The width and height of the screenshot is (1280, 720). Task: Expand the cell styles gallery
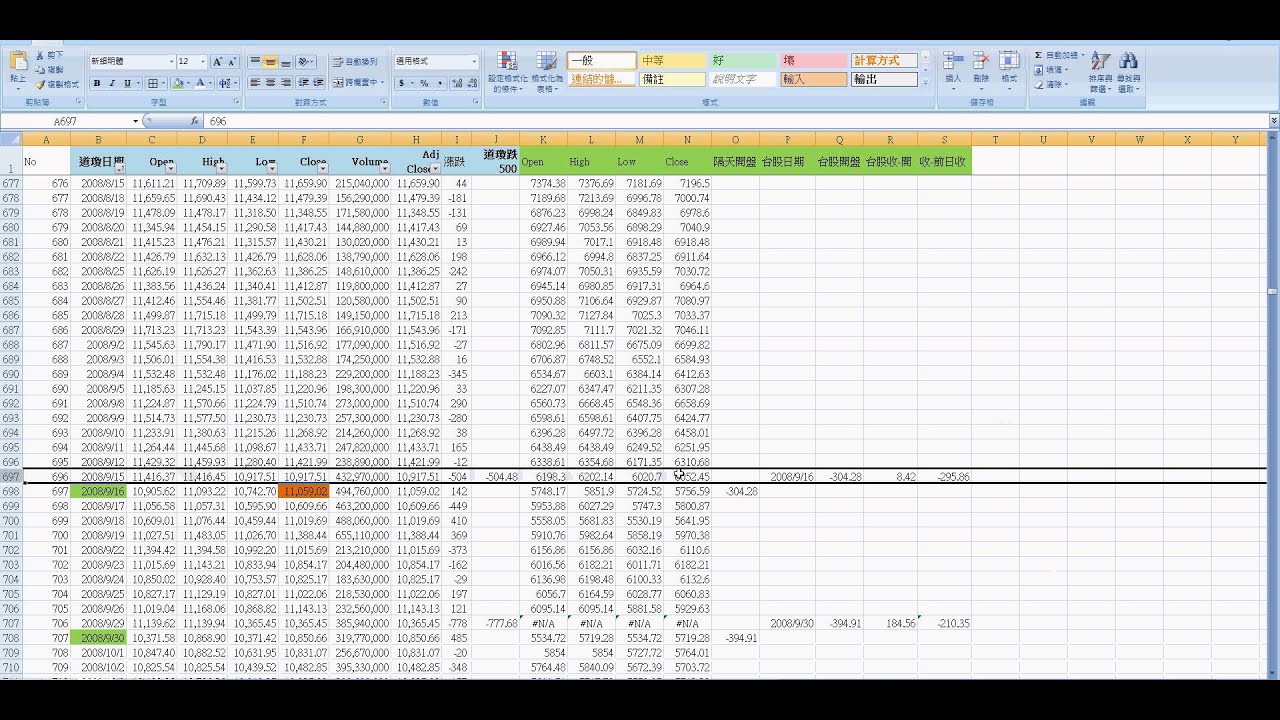coord(926,82)
